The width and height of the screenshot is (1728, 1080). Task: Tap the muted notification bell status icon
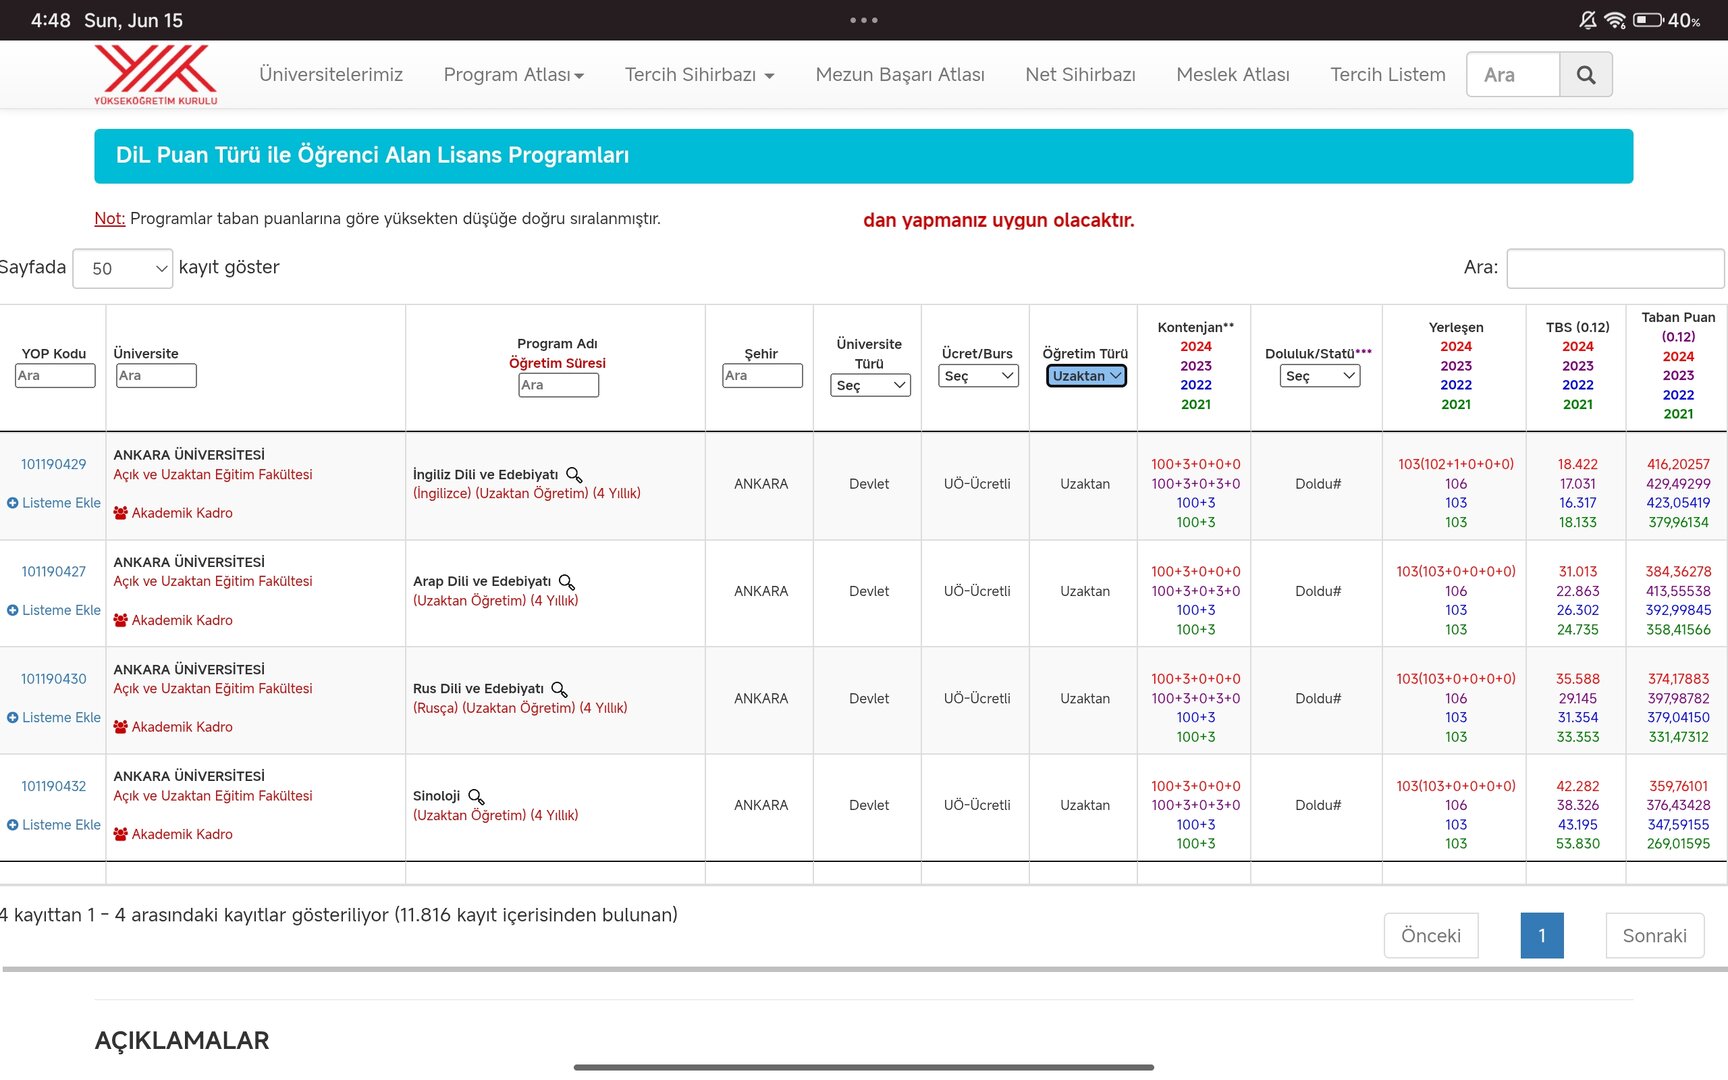[x=1587, y=20]
